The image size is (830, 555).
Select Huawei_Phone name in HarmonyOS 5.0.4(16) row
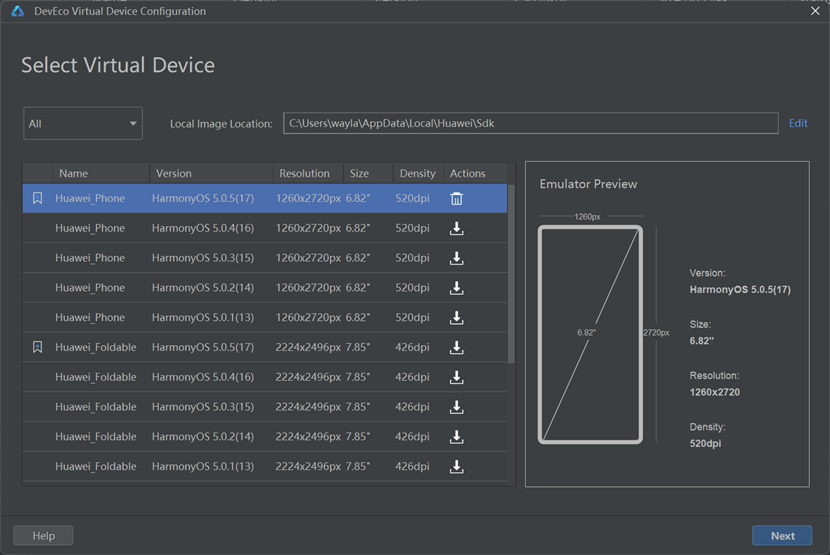point(90,228)
